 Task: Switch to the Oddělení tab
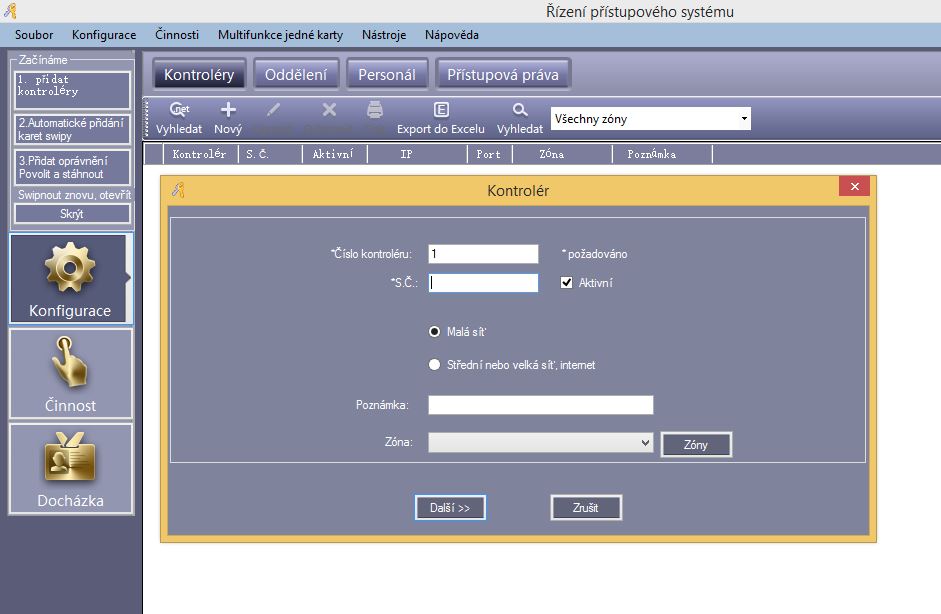tap(296, 74)
